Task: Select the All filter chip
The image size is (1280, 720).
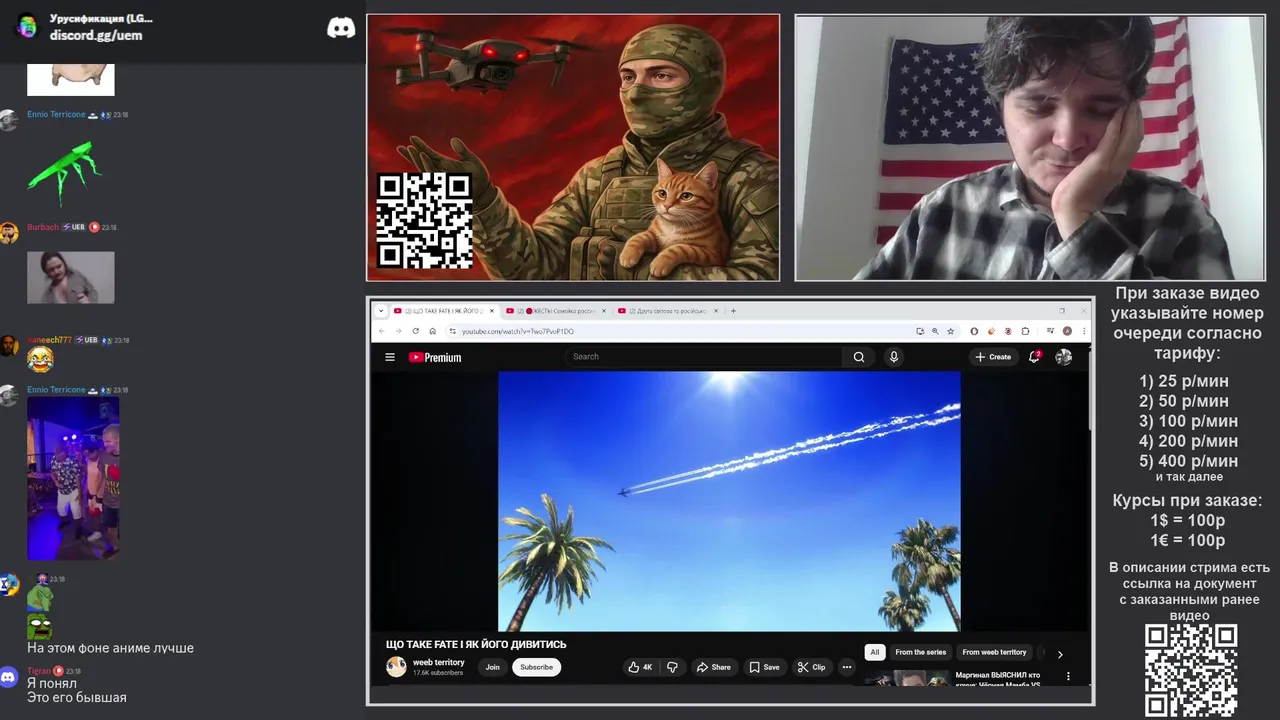Action: pos(875,652)
